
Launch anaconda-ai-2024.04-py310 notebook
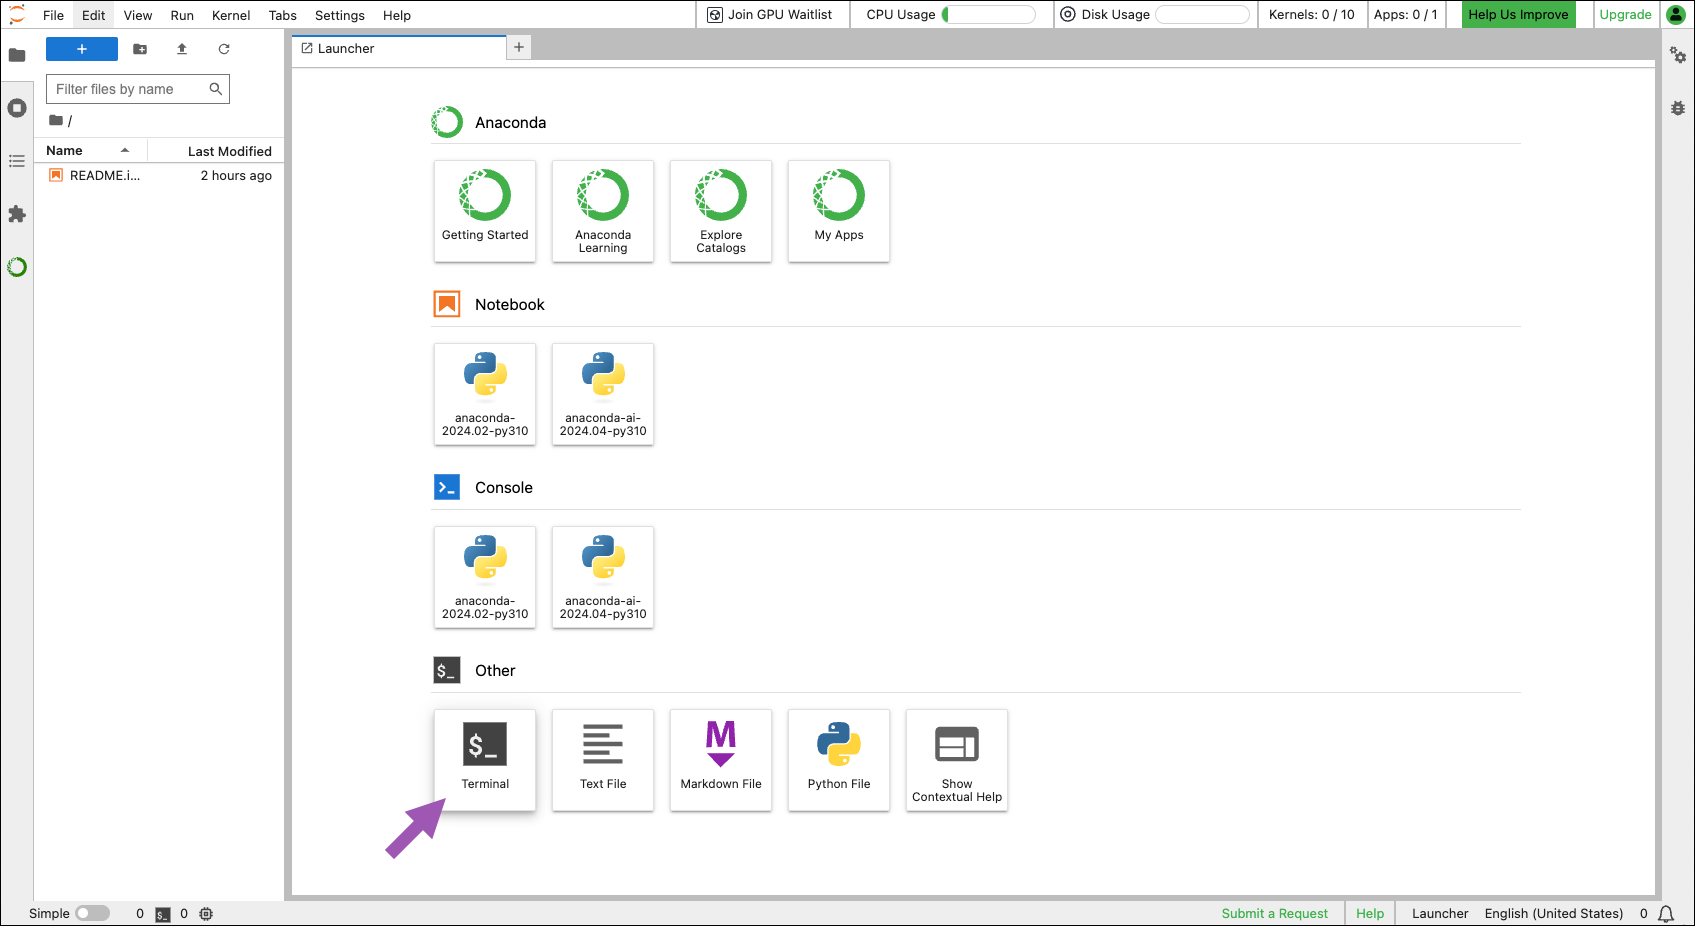(603, 394)
